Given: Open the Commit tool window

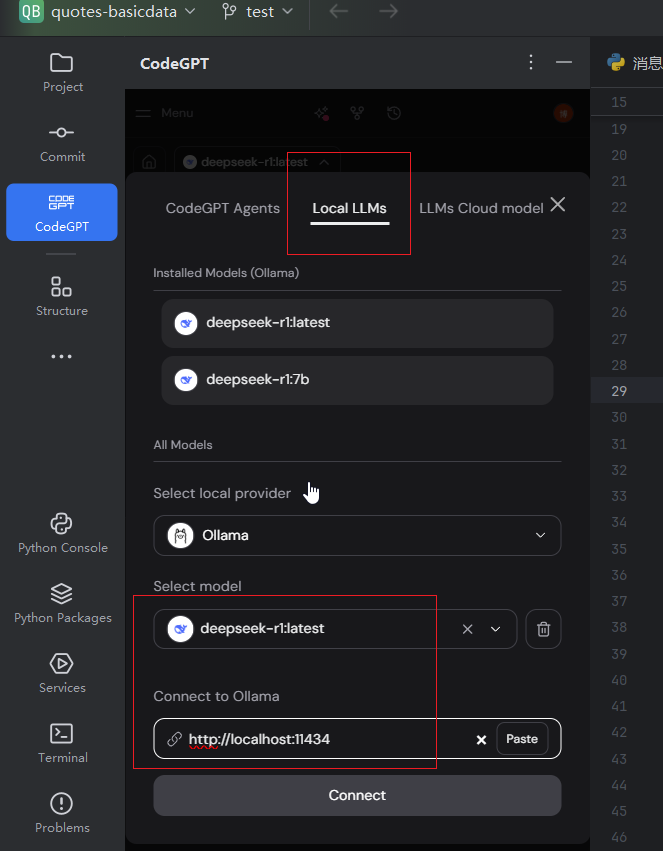Looking at the screenshot, I should tap(62, 142).
